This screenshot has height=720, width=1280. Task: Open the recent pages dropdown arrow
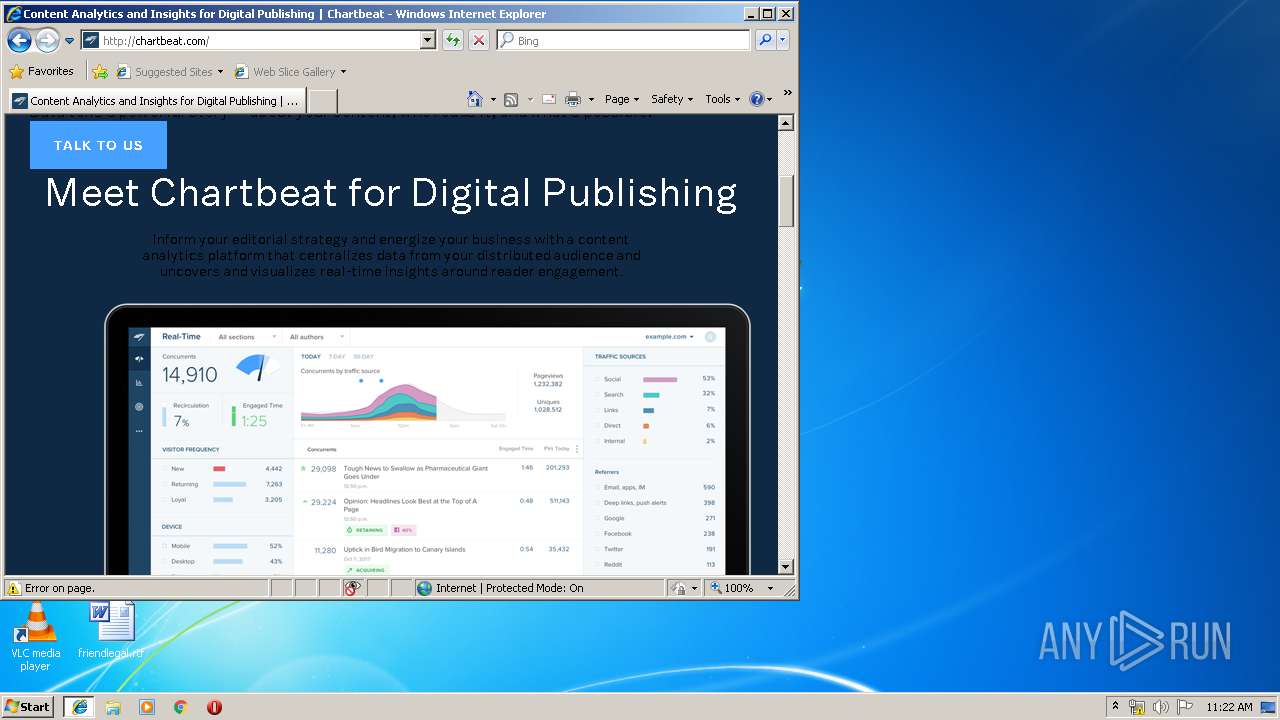pyautogui.click(x=69, y=41)
